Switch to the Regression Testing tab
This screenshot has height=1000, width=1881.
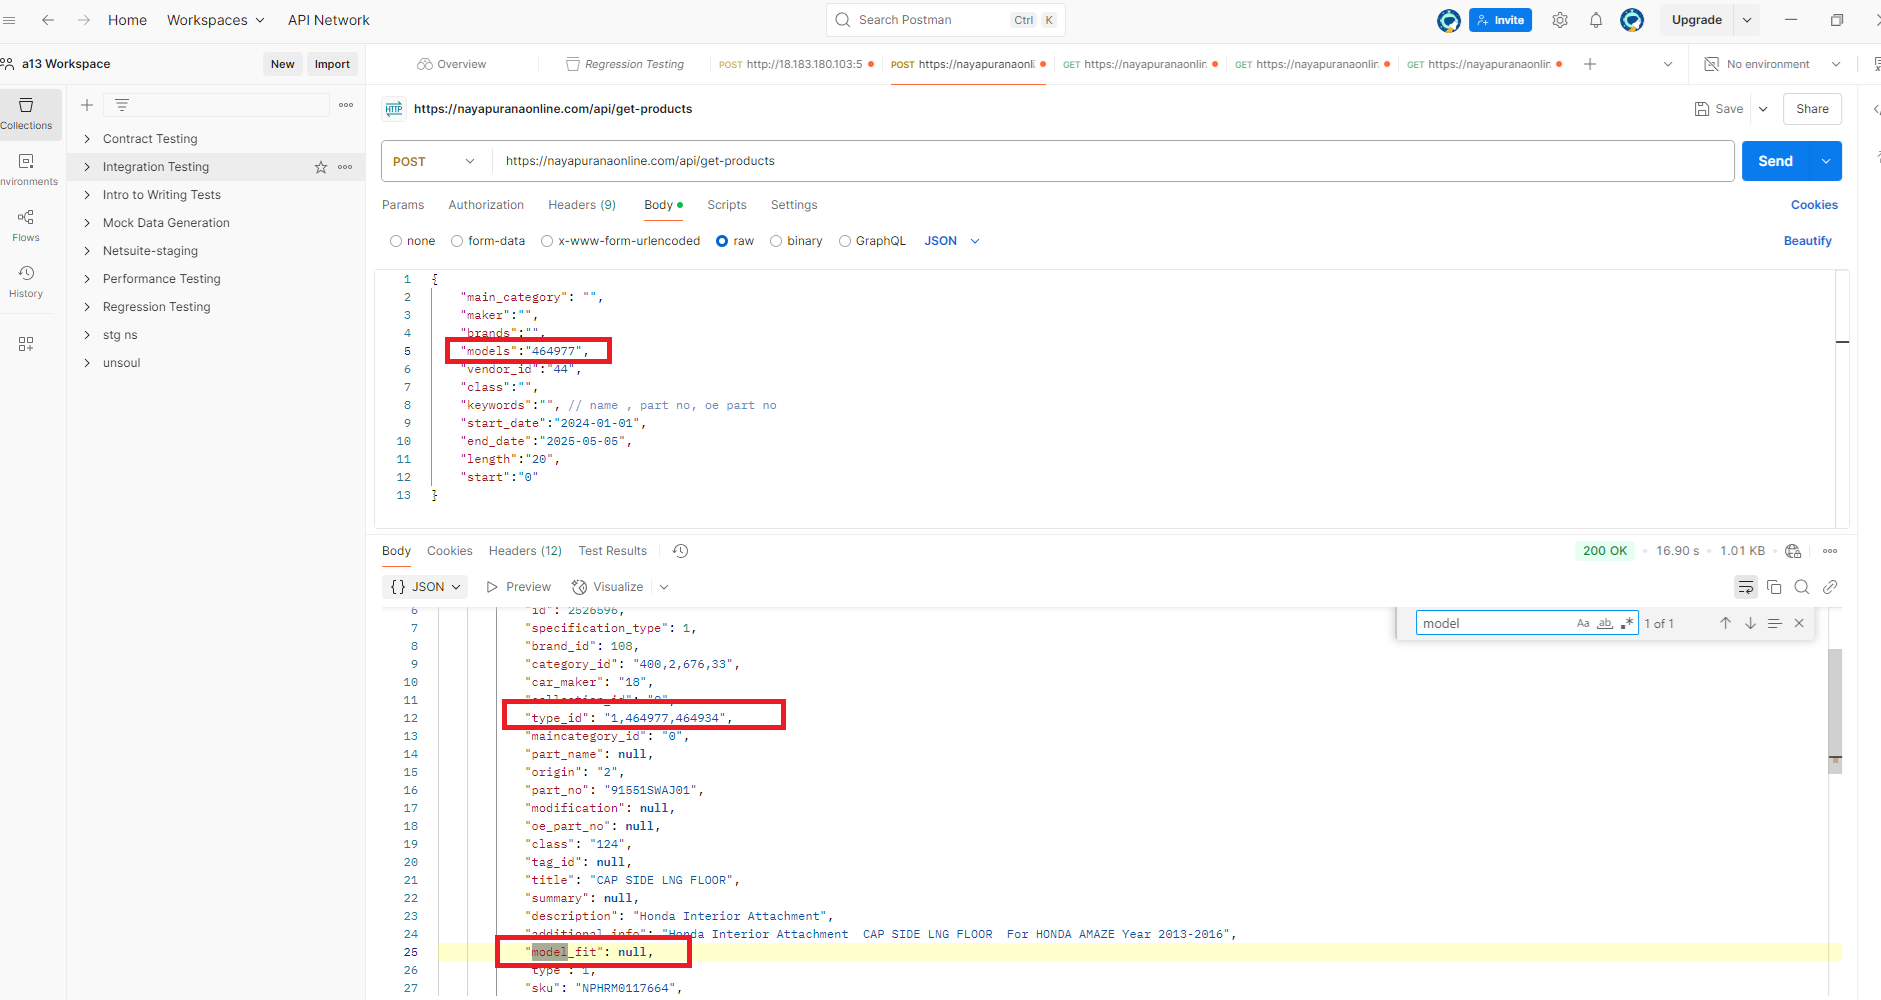pyautogui.click(x=625, y=64)
